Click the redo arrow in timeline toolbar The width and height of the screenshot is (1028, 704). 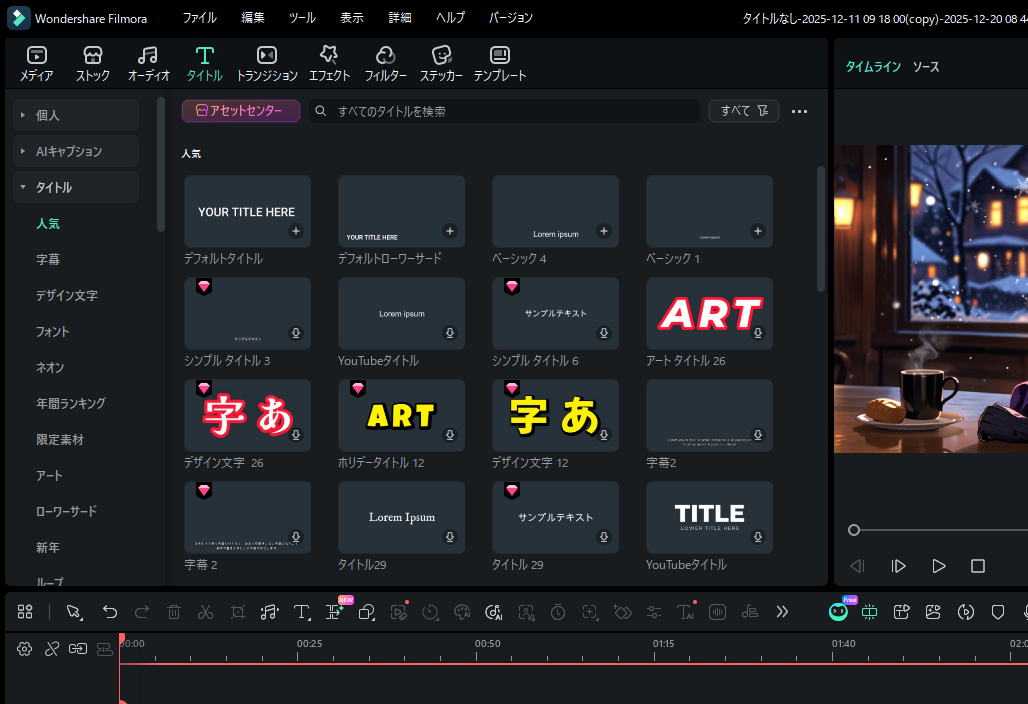tap(142, 612)
